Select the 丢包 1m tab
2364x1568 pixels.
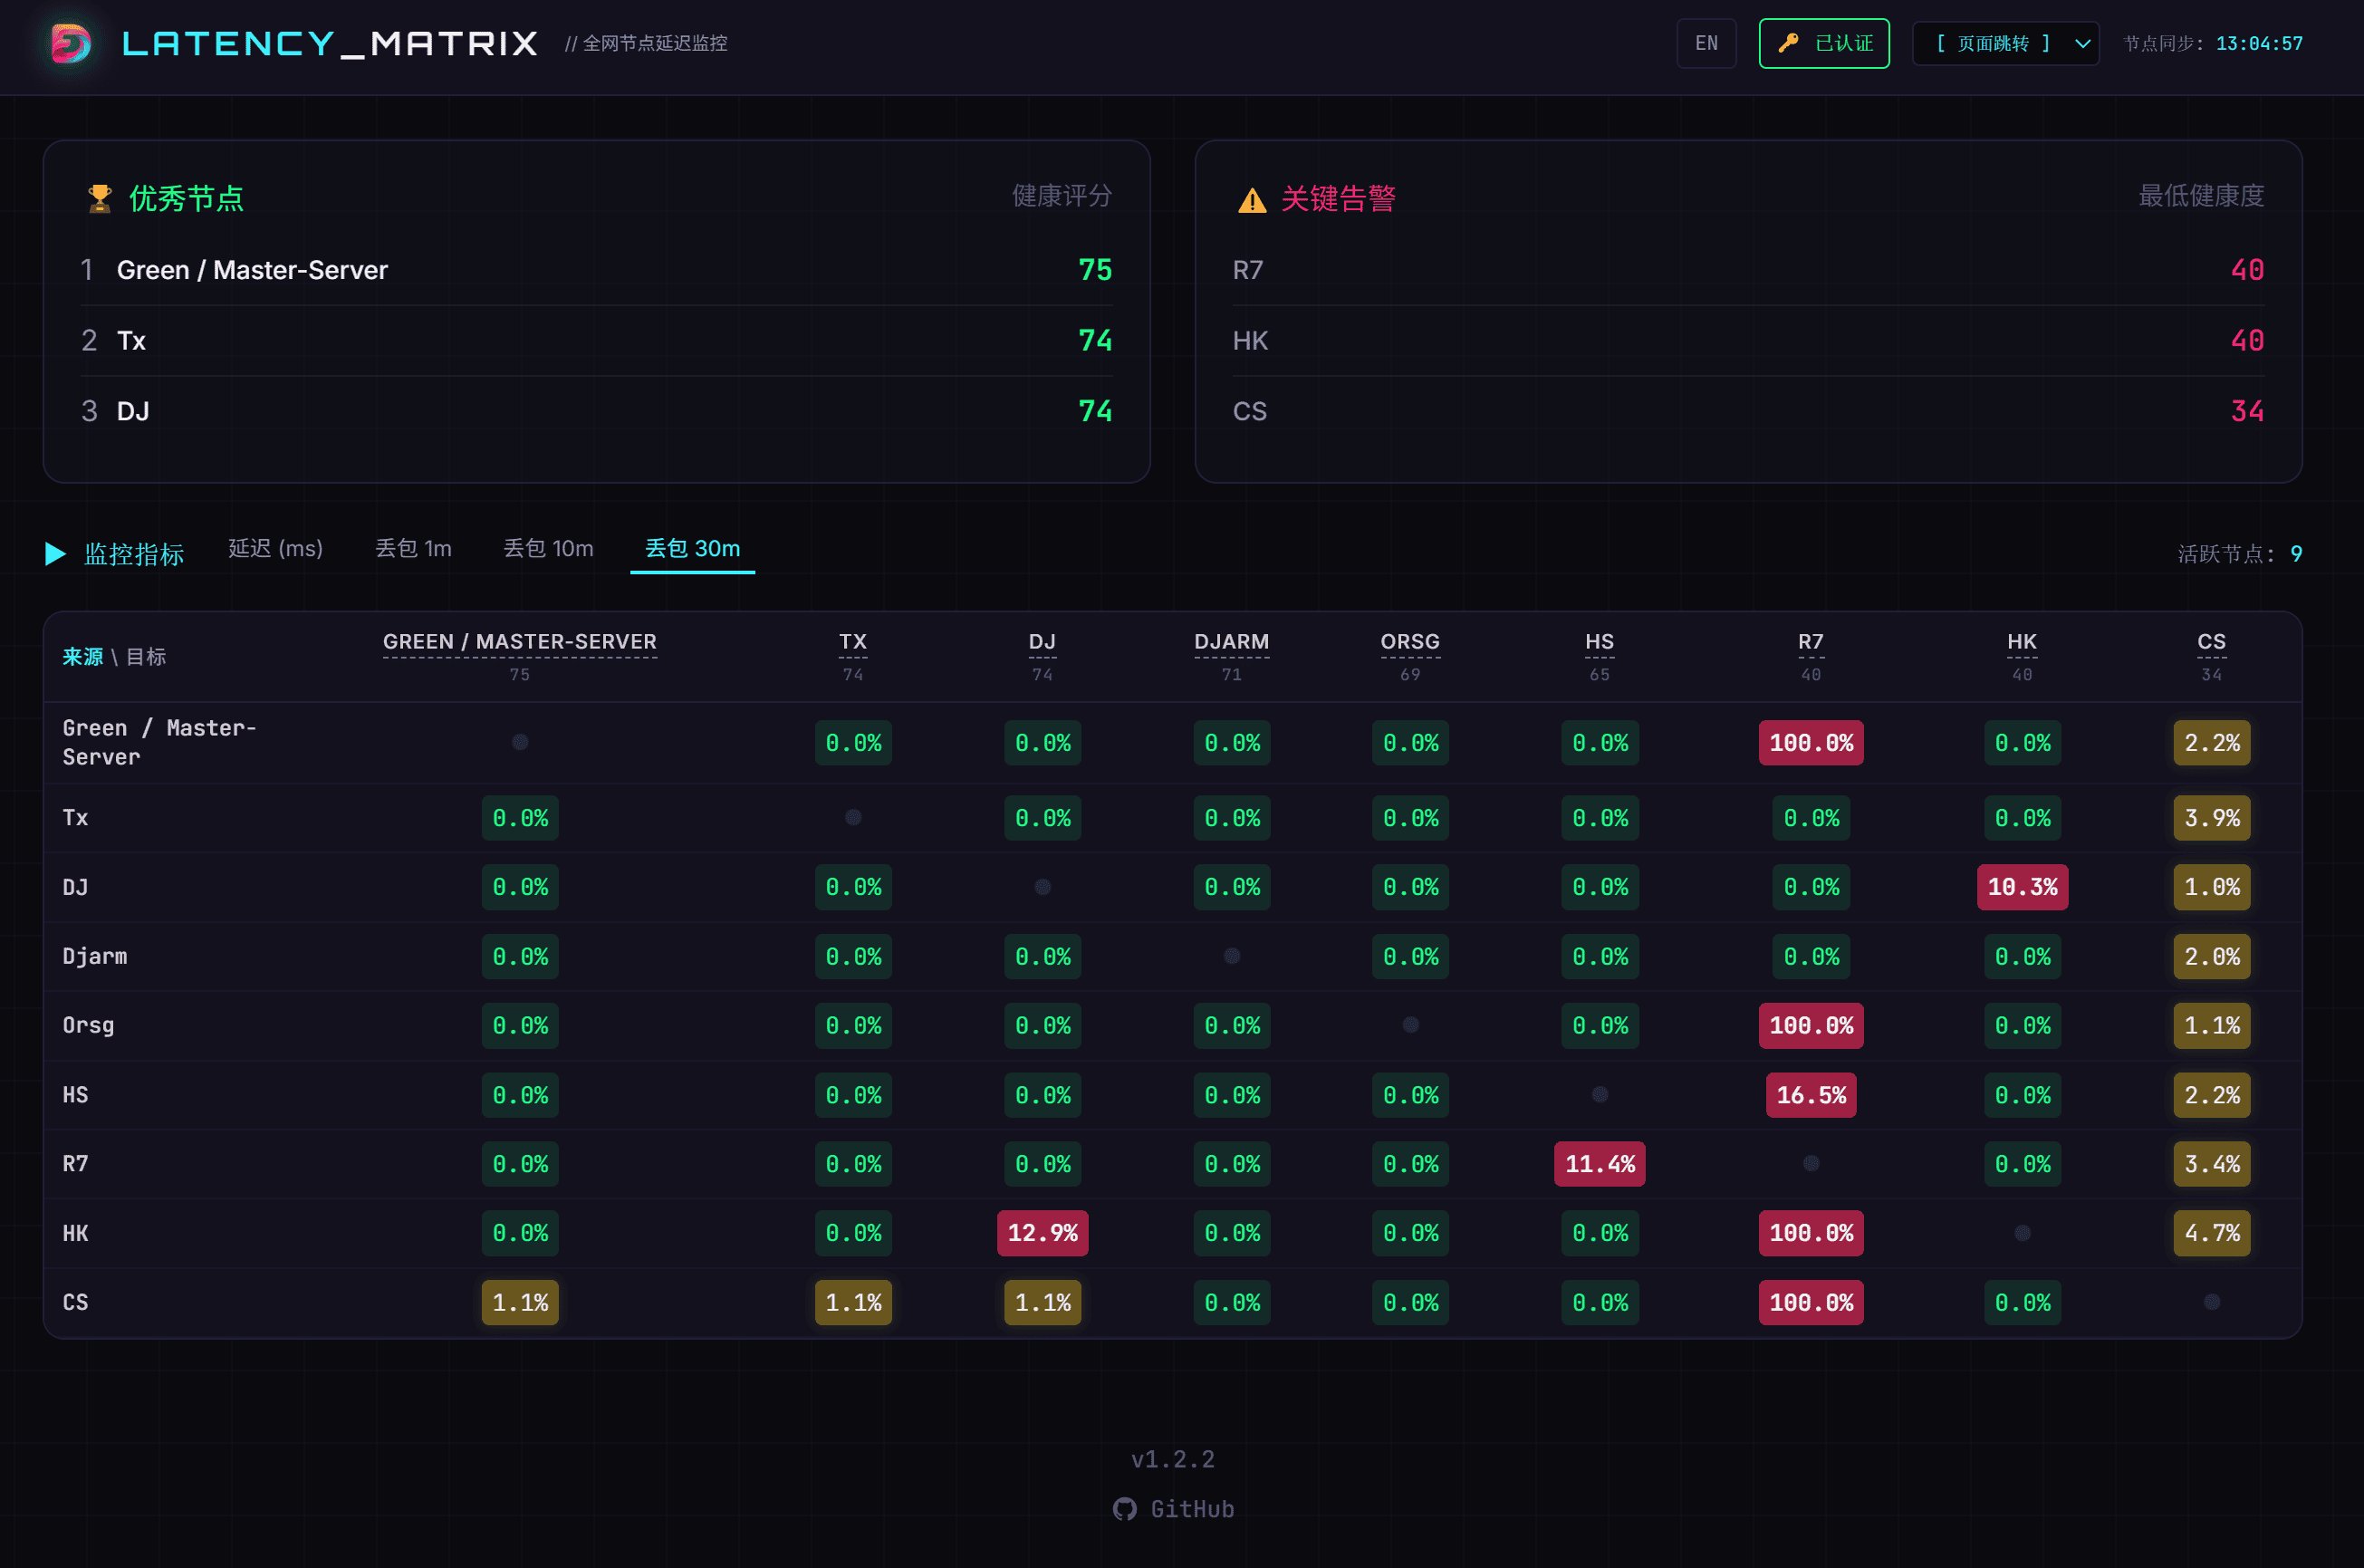tap(413, 548)
